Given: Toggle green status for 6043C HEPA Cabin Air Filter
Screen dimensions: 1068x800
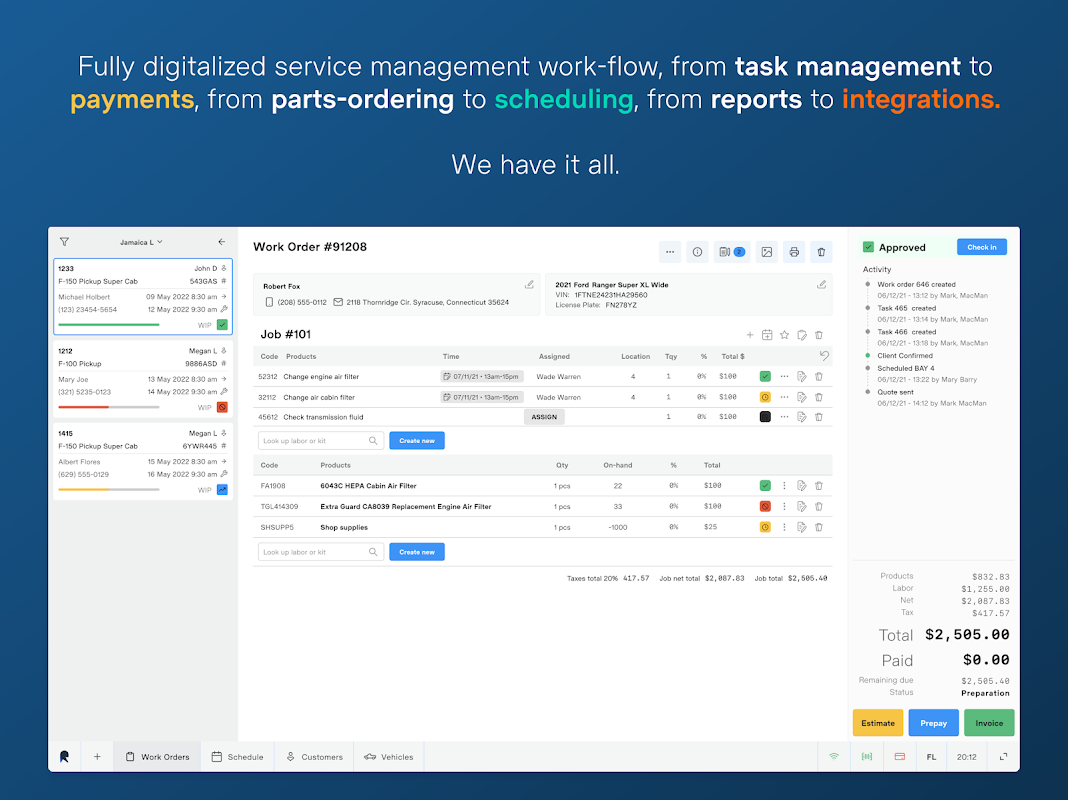Looking at the screenshot, I should tap(765, 485).
